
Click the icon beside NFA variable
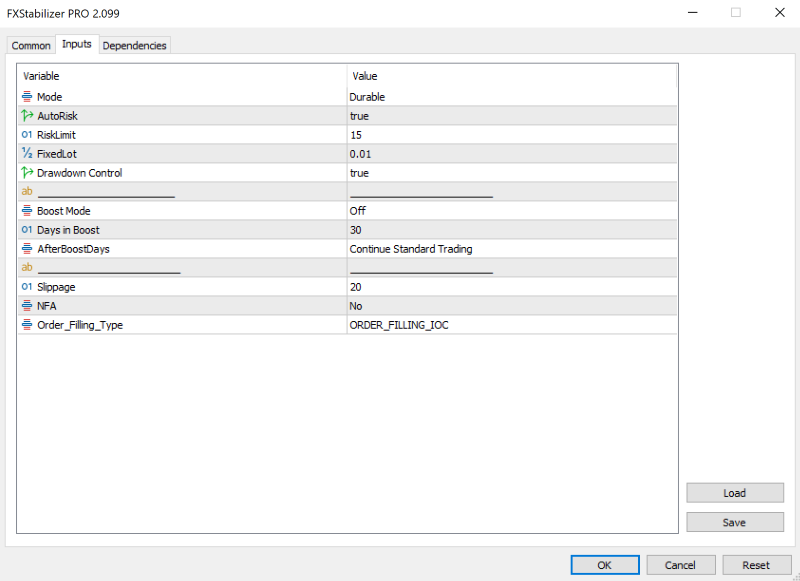click(27, 306)
